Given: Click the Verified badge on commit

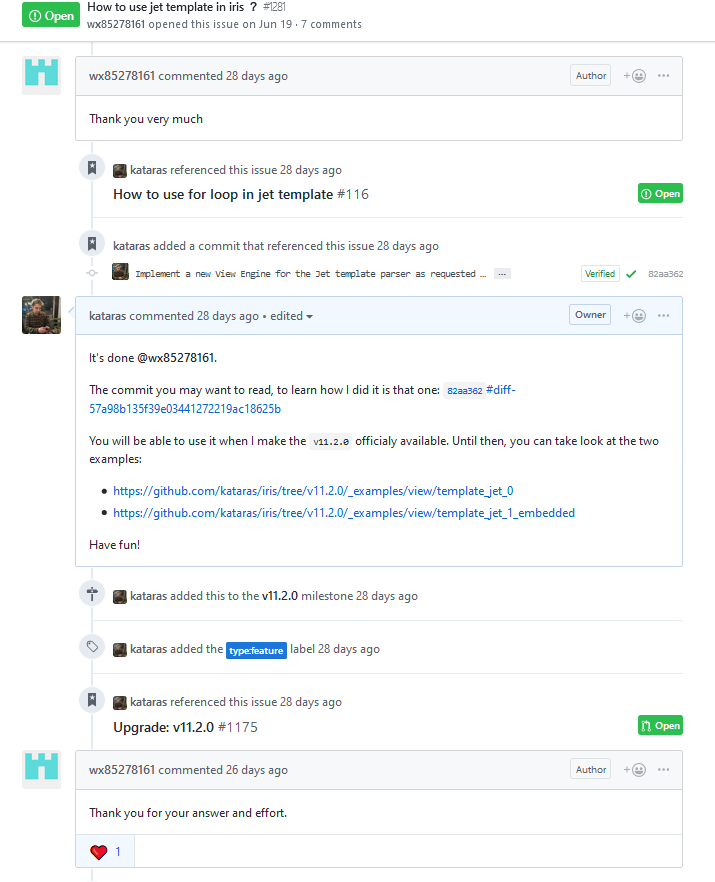Looking at the screenshot, I should (x=600, y=274).
